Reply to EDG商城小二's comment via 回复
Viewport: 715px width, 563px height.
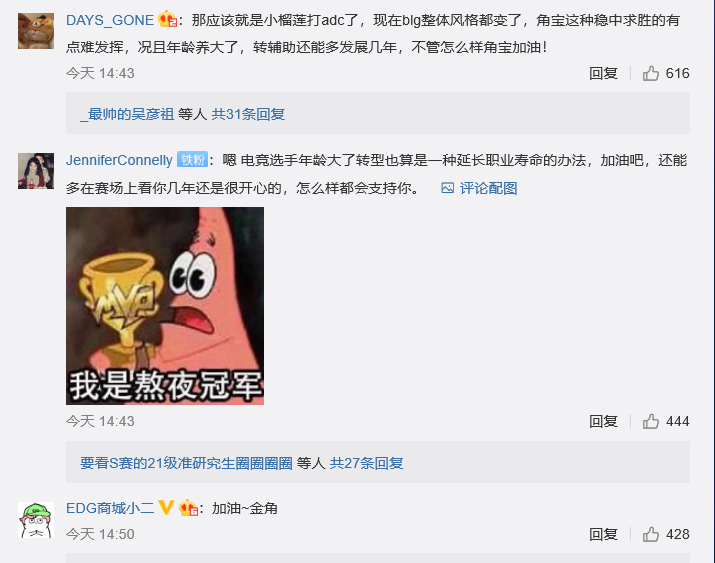tap(603, 534)
